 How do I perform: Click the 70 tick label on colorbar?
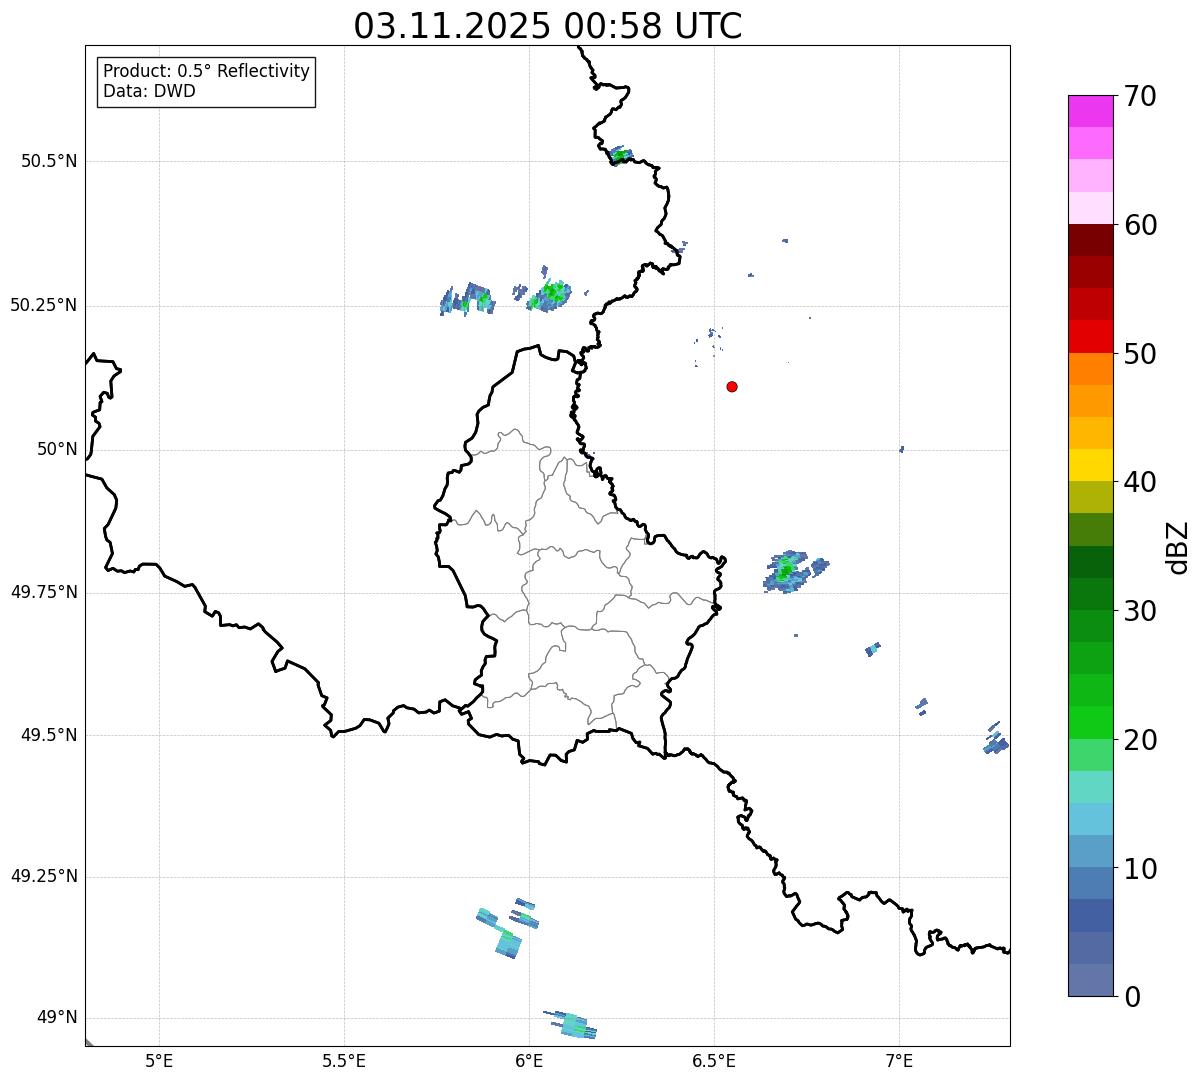click(x=1139, y=96)
